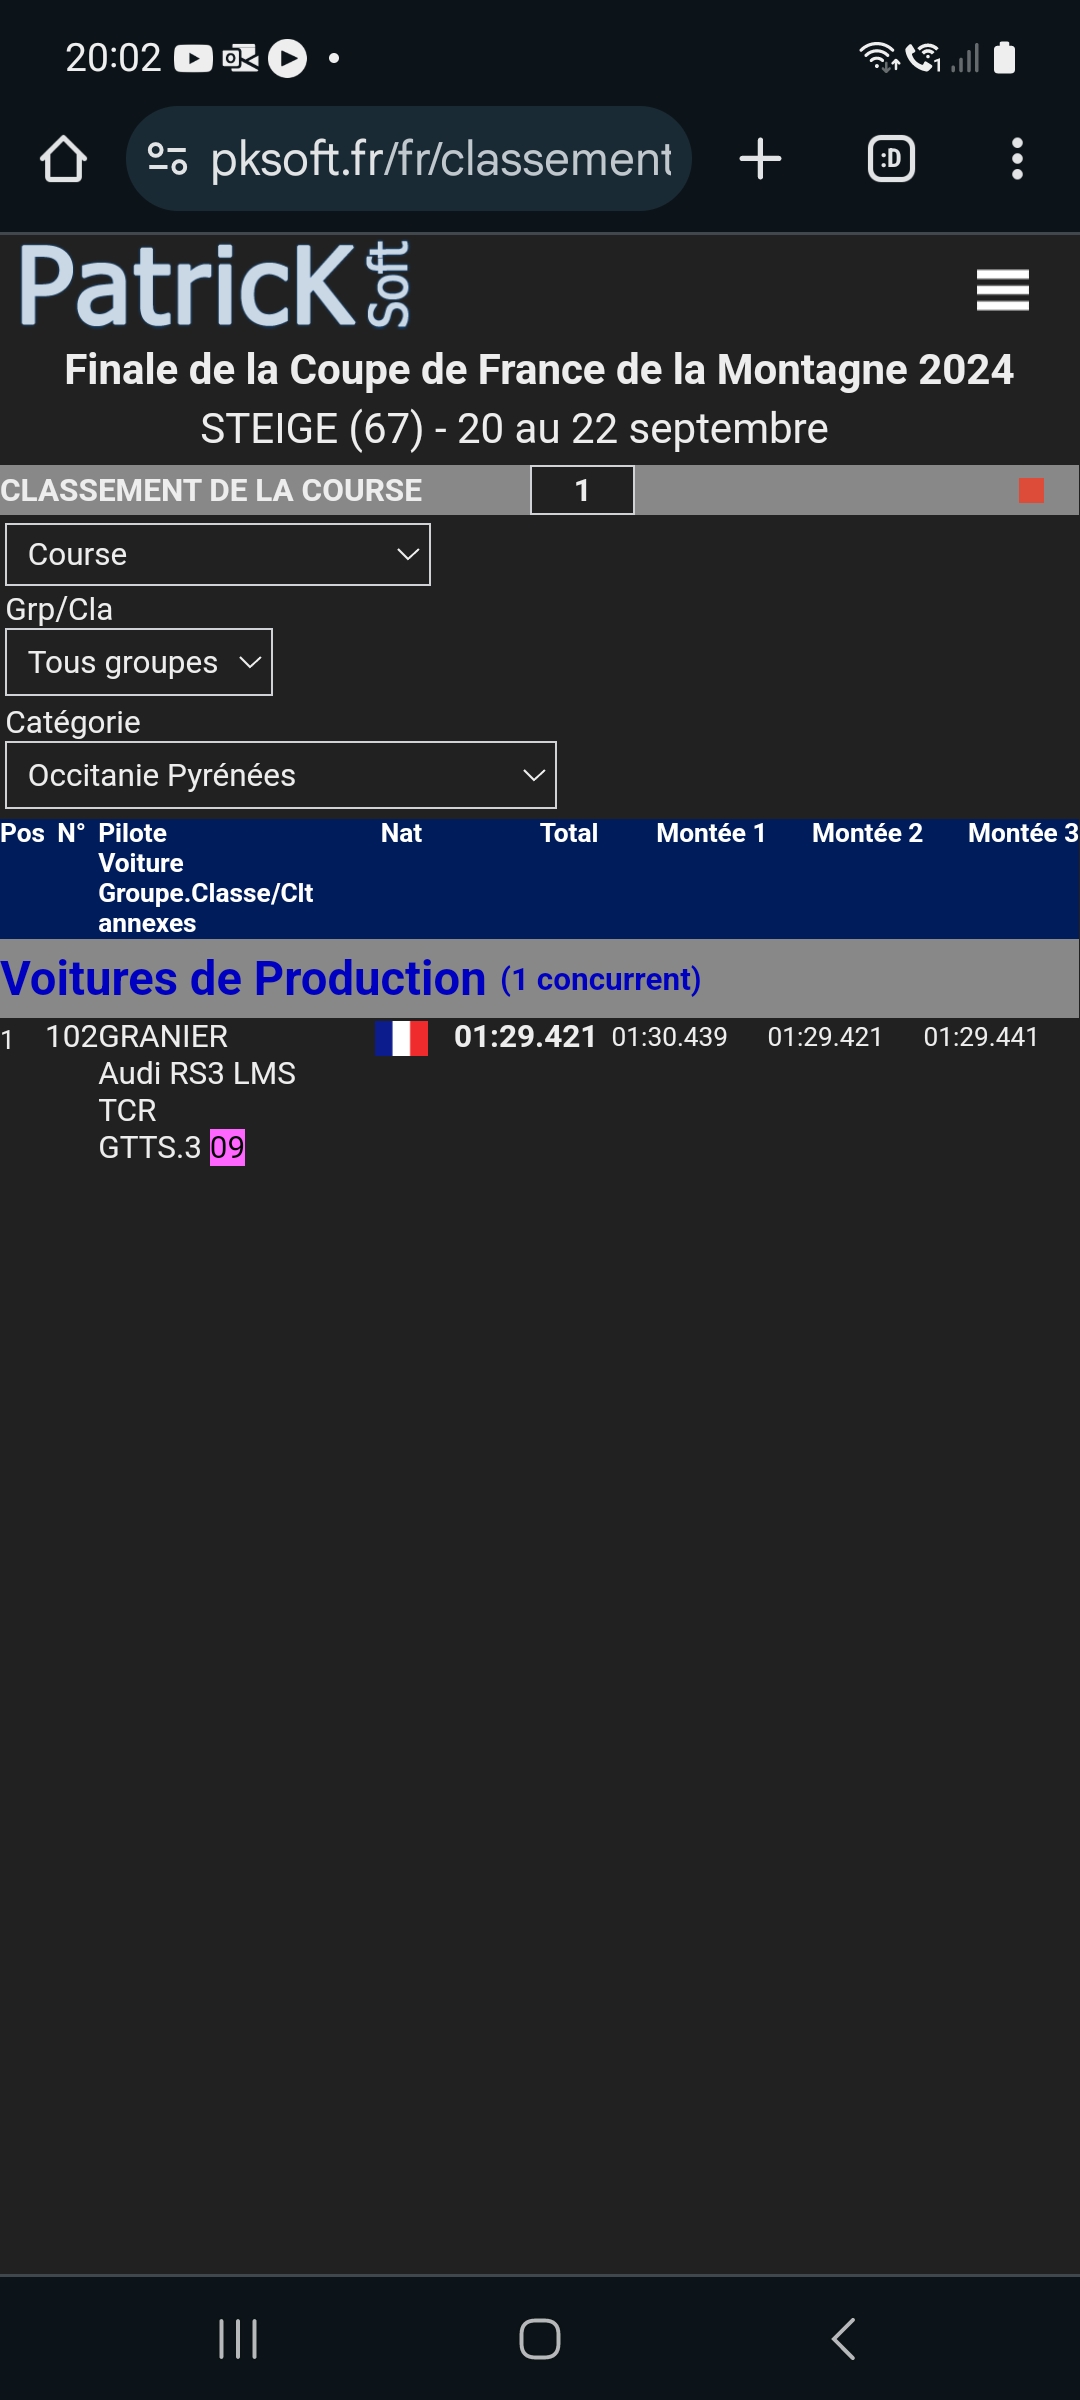Click the Pilote column header
Screen dimensions: 1080x2400
[x=132, y=833]
